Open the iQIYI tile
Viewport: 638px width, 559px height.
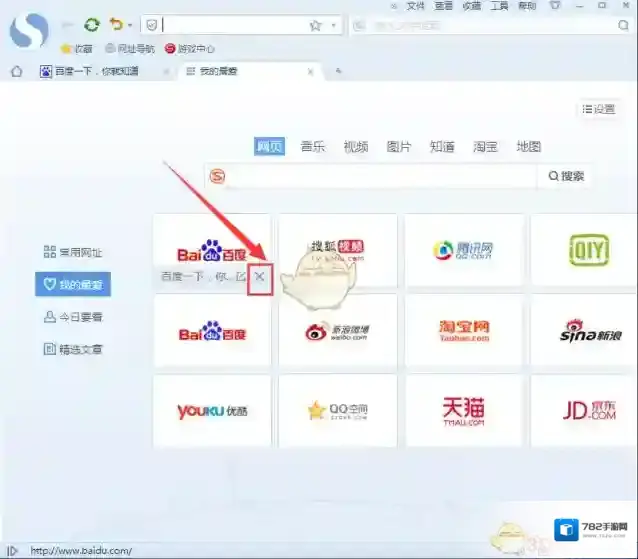tap(584, 250)
